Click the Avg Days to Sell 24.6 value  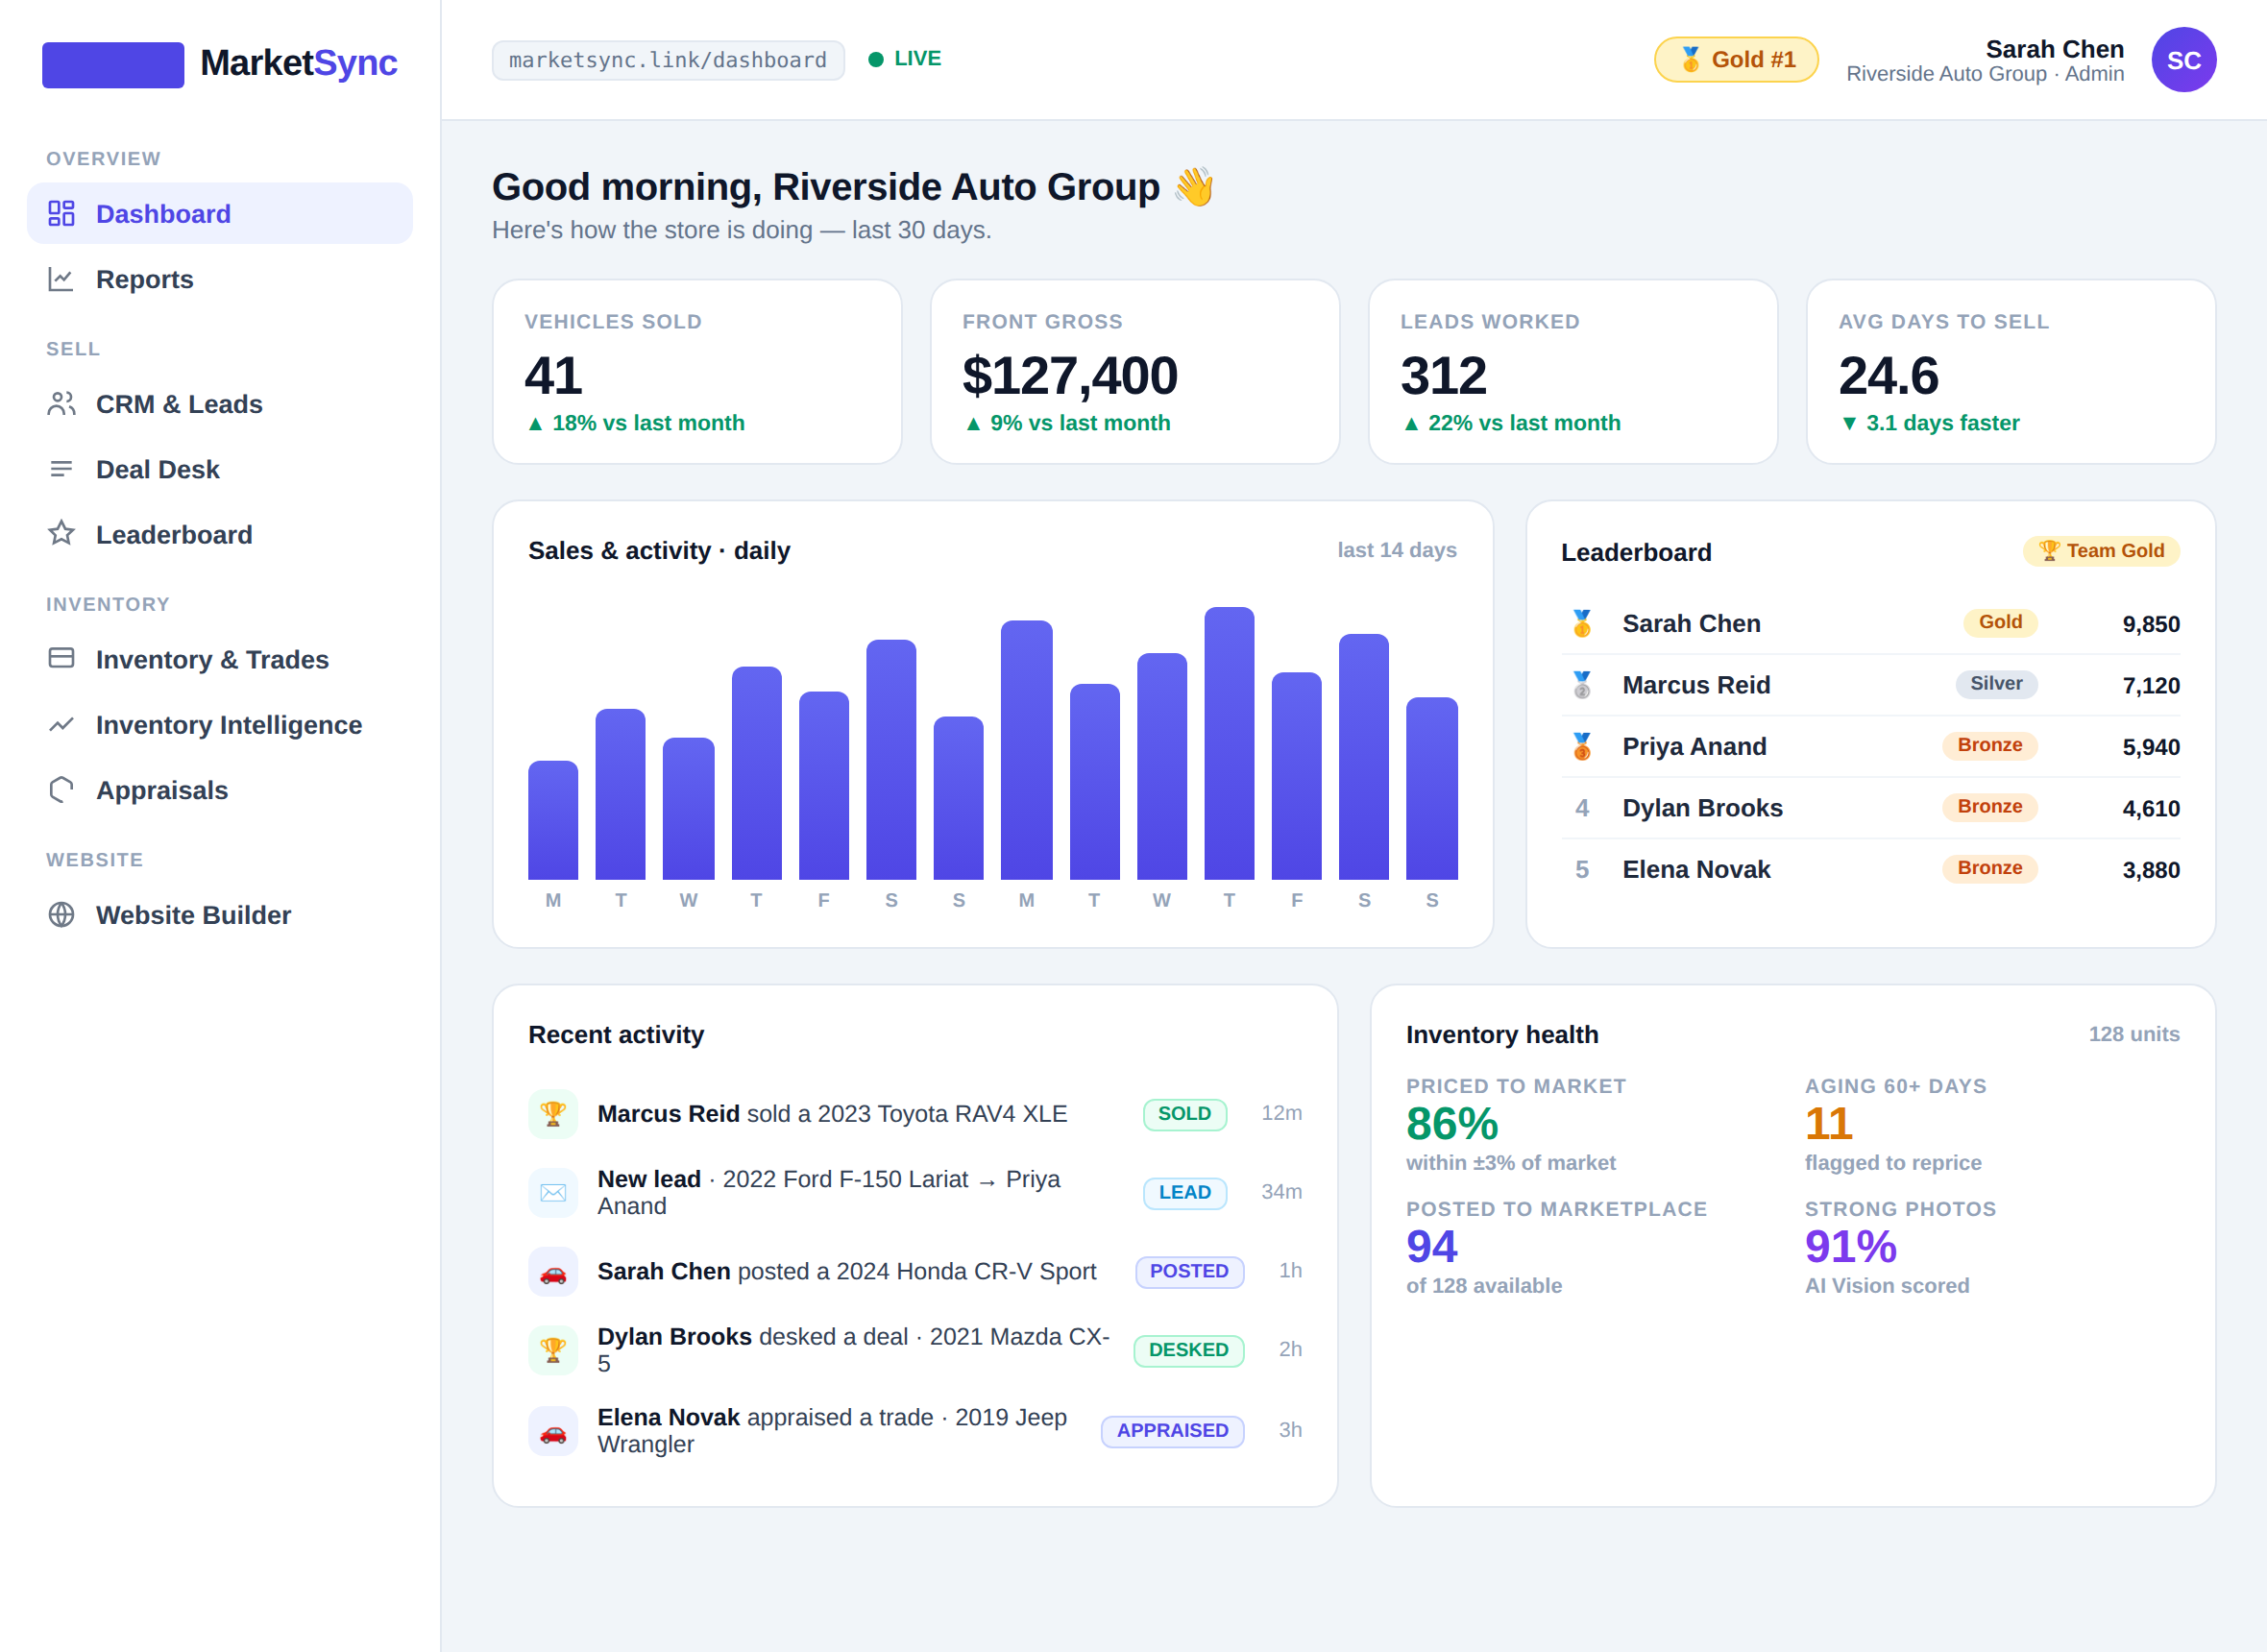(x=1888, y=375)
